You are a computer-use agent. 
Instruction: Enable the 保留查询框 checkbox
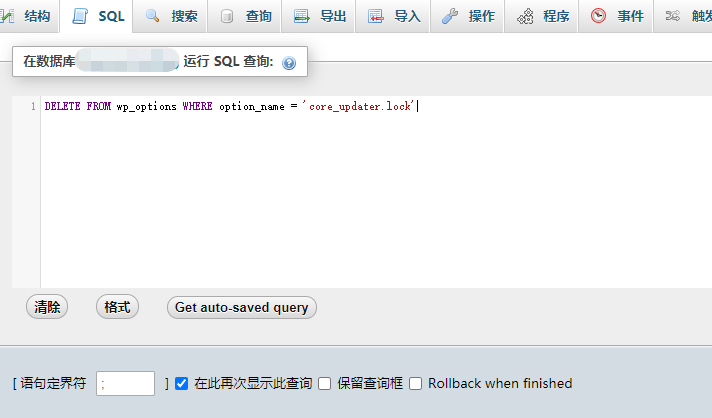pos(324,383)
